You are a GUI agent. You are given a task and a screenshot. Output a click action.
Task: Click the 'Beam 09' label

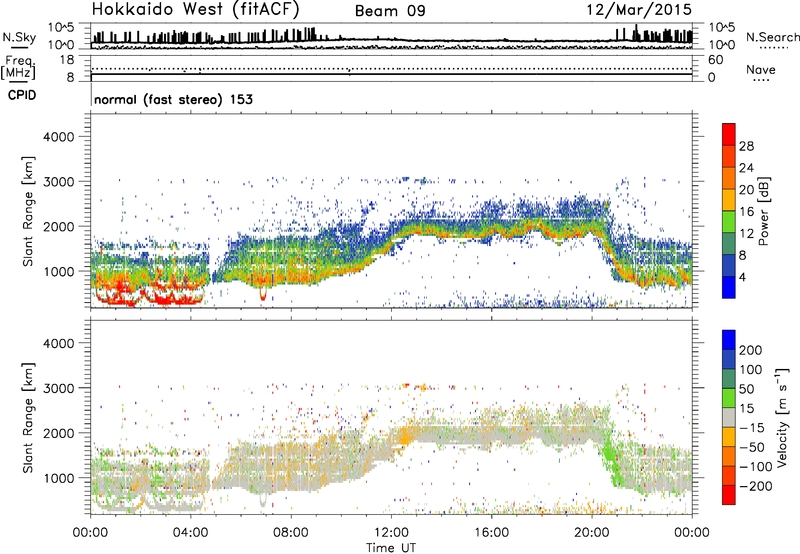[390, 11]
